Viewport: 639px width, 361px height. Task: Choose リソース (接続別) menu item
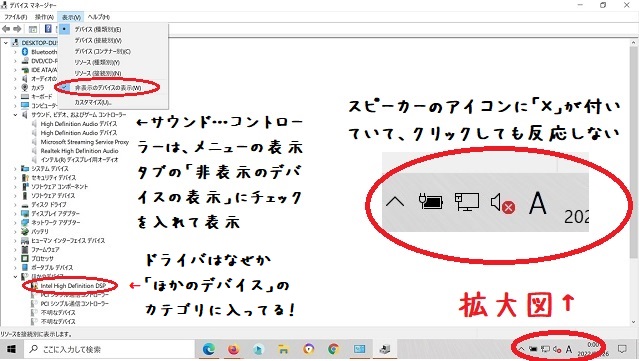click(98, 73)
